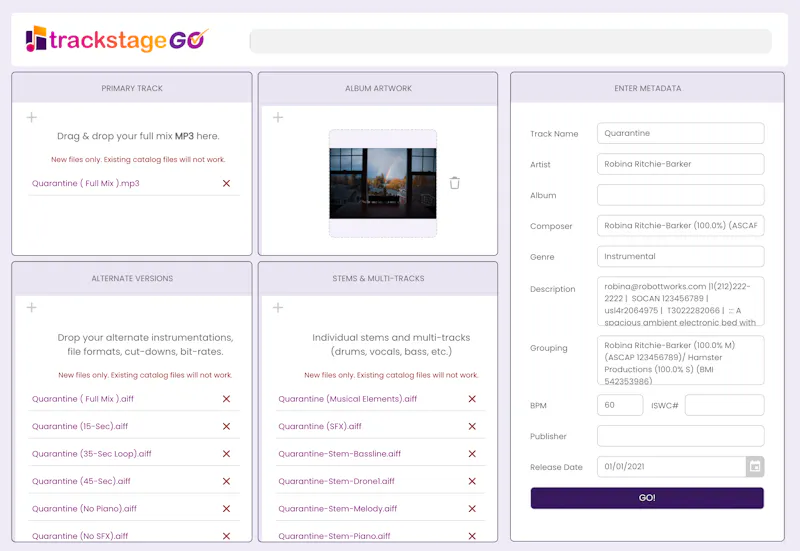Click the Release Date field 01/01/2021
The width and height of the screenshot is (800, 551).
(671, 466)
